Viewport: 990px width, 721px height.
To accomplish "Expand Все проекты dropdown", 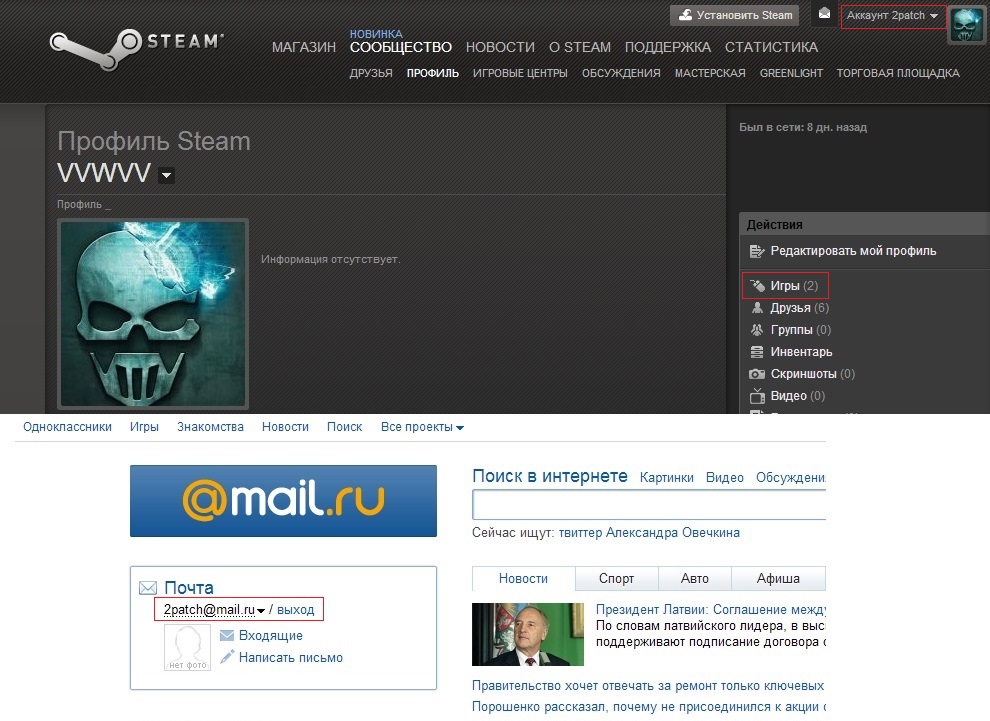I will 422,427.
